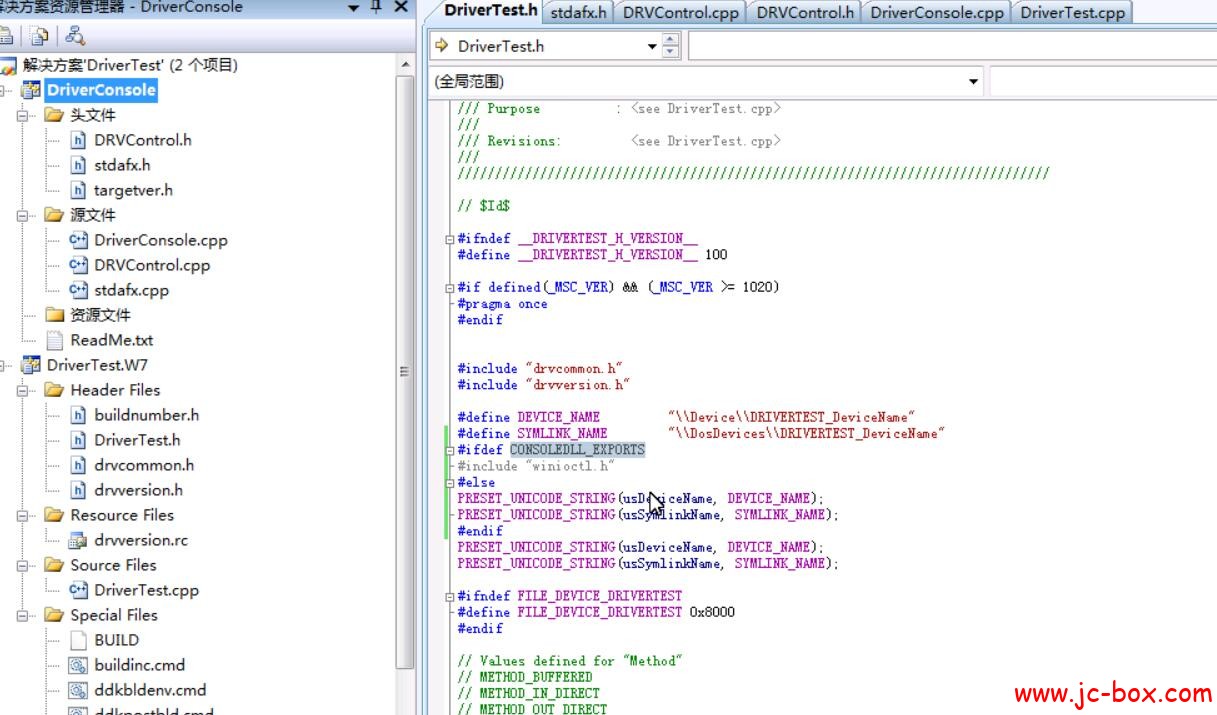This screenshot has width=1217, height=715.
Task: Click the 源文件 folder icon
Action: 54,215
